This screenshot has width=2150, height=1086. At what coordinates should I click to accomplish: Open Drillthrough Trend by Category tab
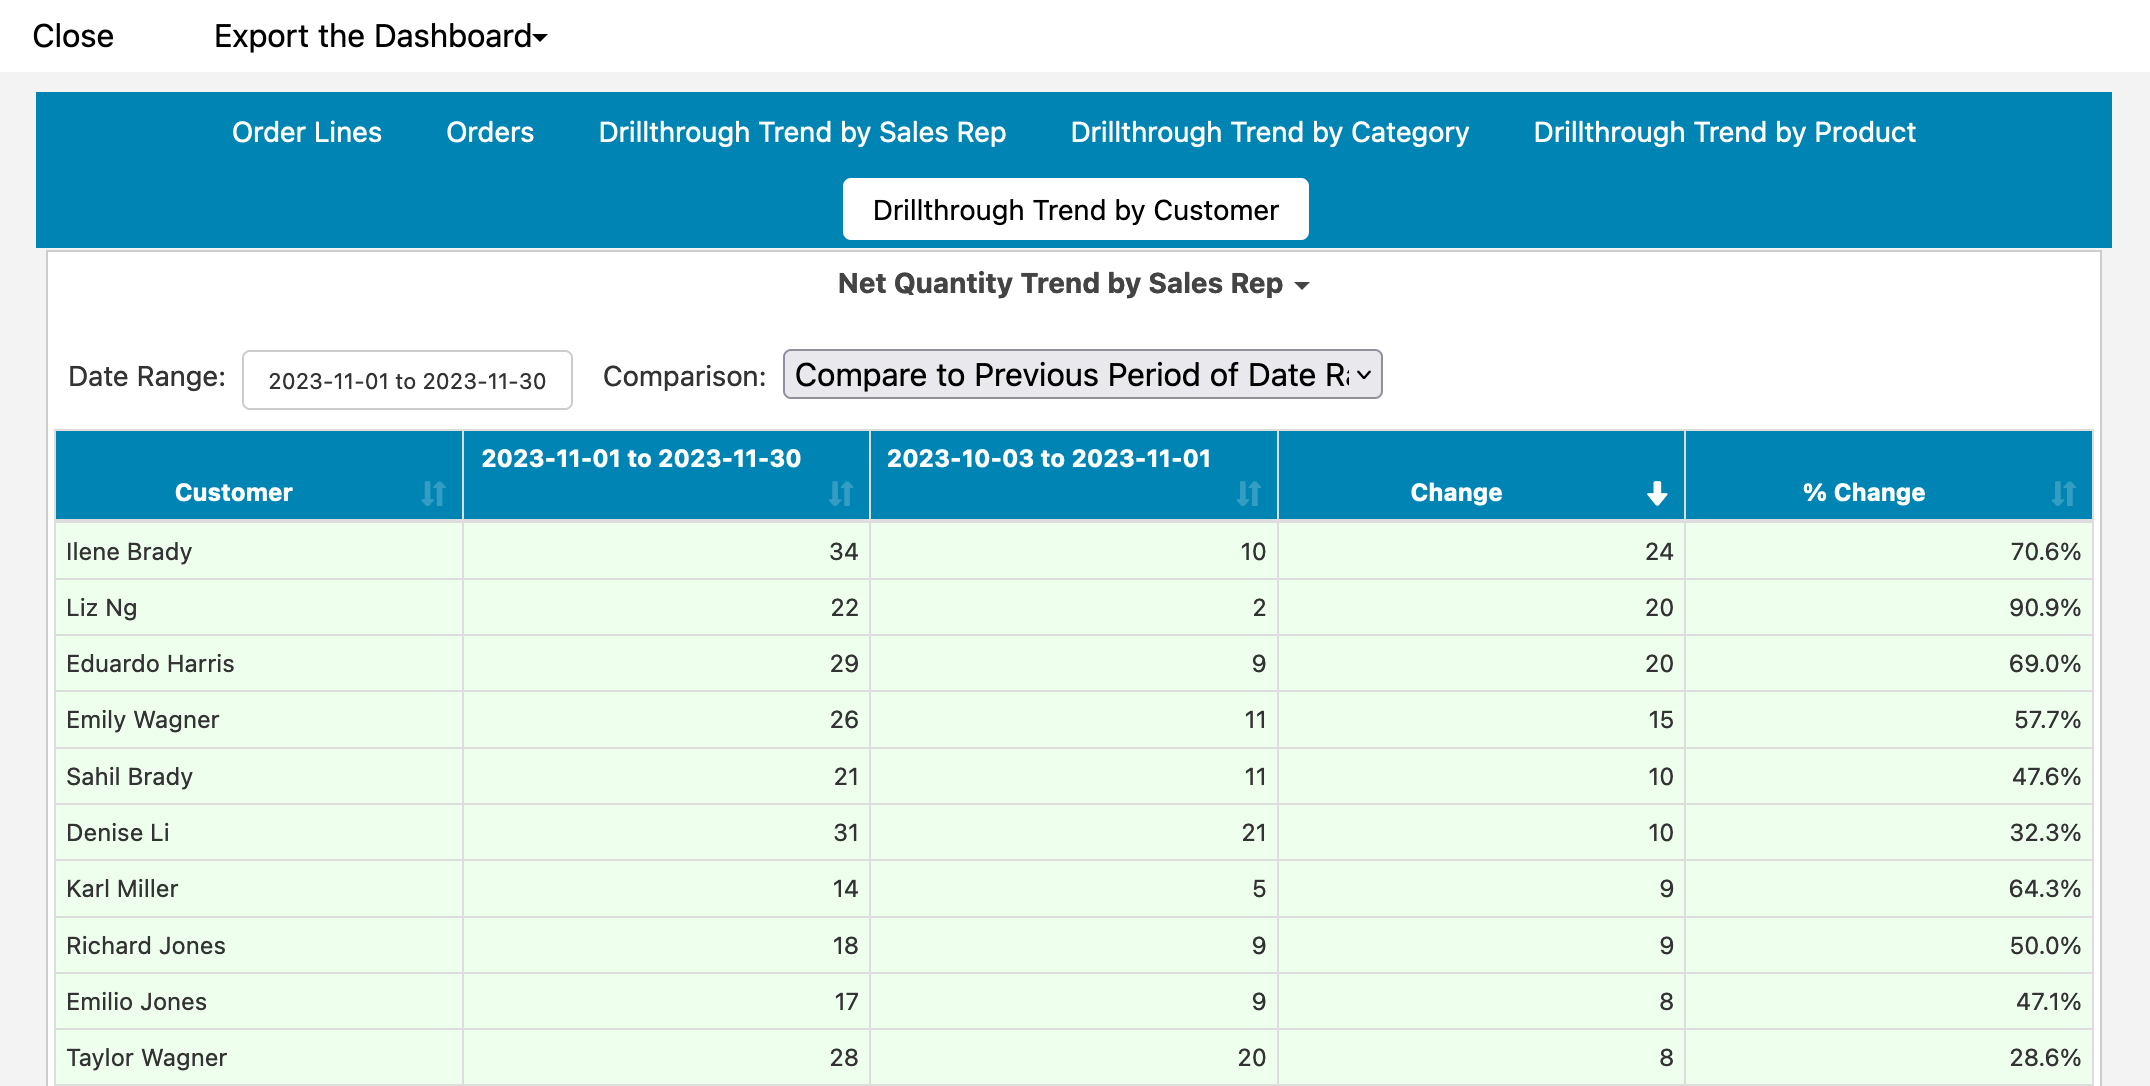click(x=1269, y=132)
